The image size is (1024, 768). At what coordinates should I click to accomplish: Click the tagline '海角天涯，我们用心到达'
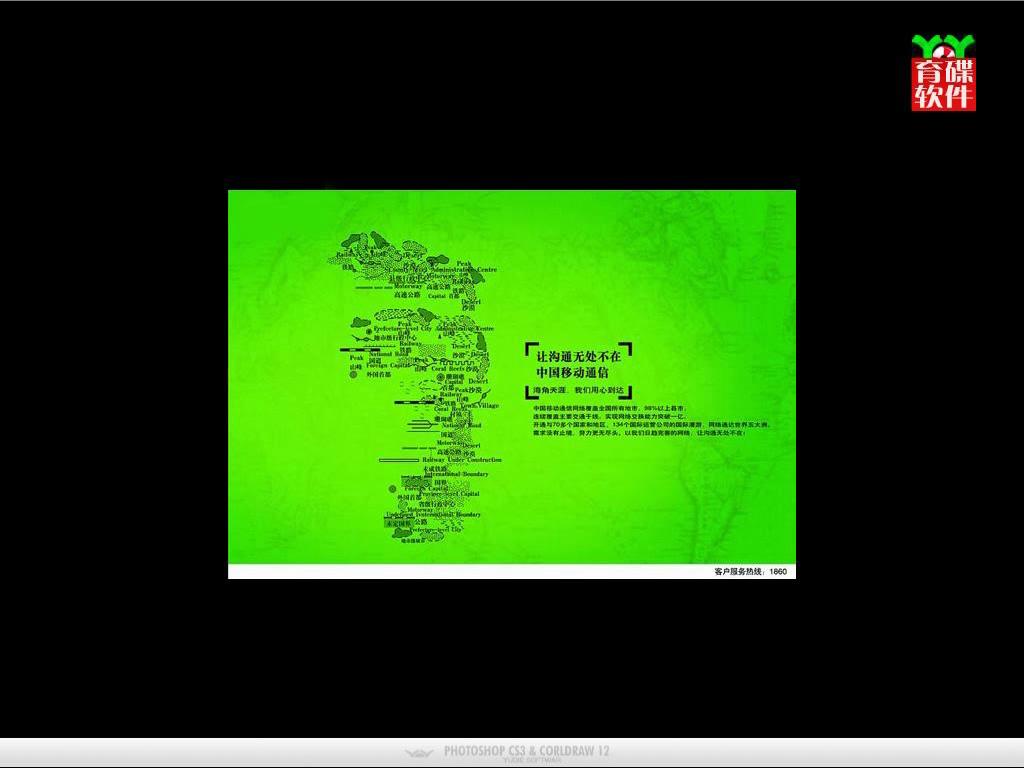coord(579,391)
